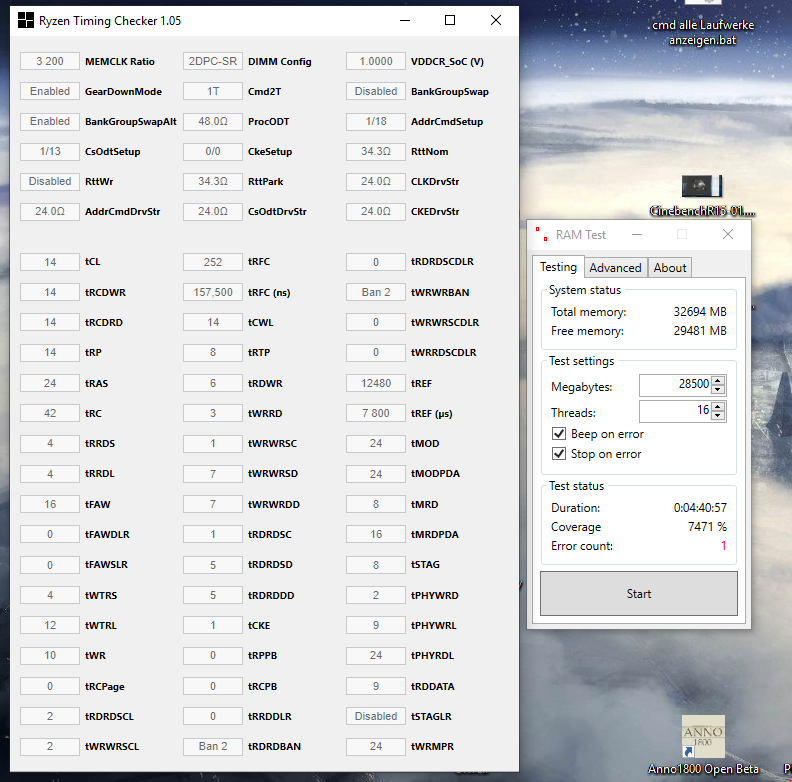This screenshot has height=782, width=792.
Task: Click the RttWr Disabled field
Action: pos(50,181)
